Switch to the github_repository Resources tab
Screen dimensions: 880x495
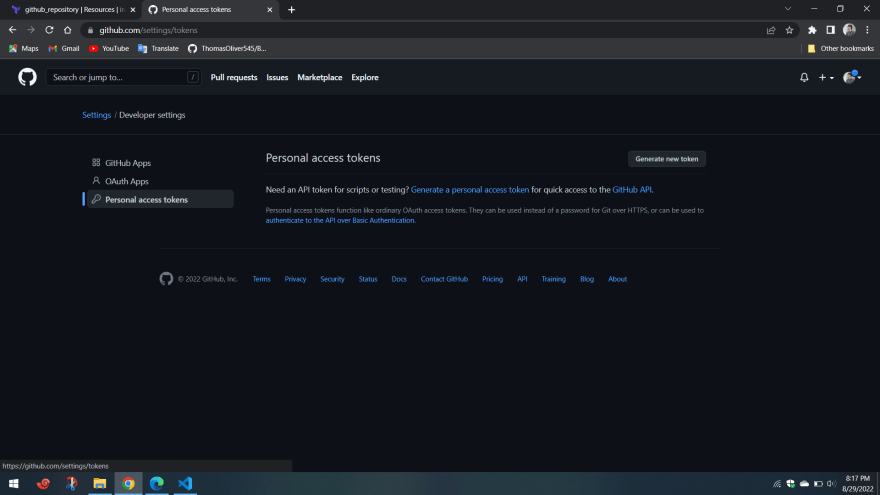[x=73, y=10]
